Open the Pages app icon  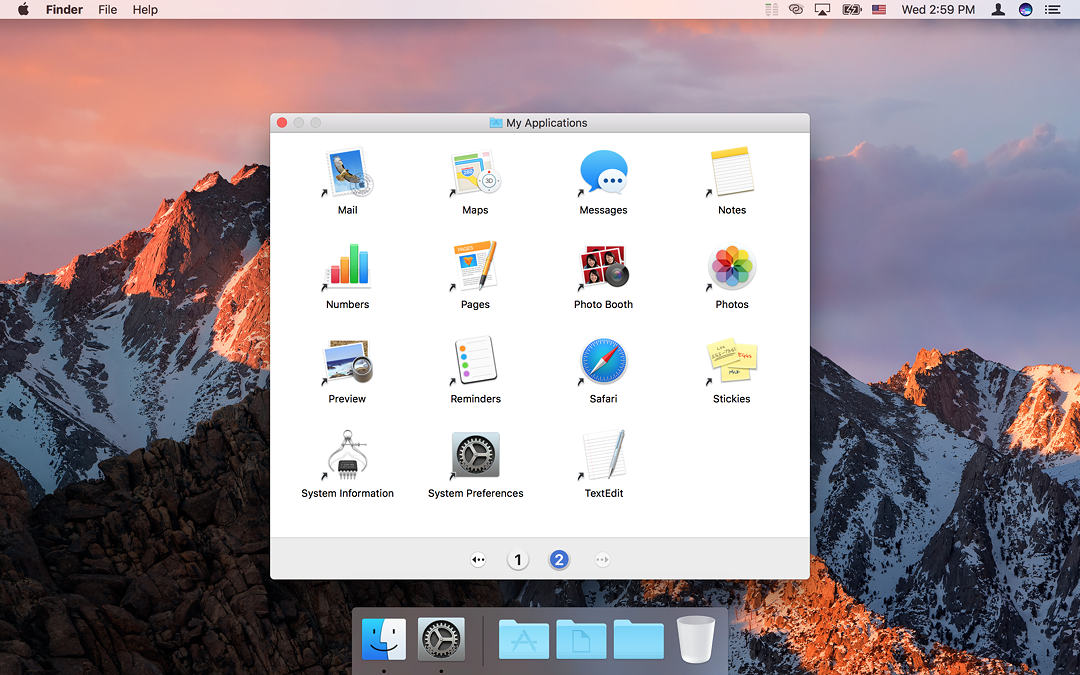475,267
